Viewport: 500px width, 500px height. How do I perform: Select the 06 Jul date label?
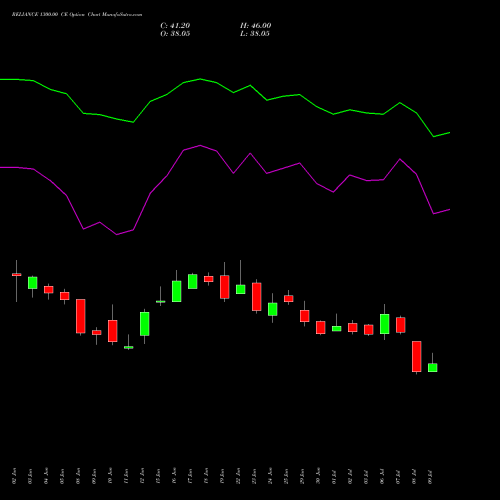pyautogui.click(x=382, y=476)
